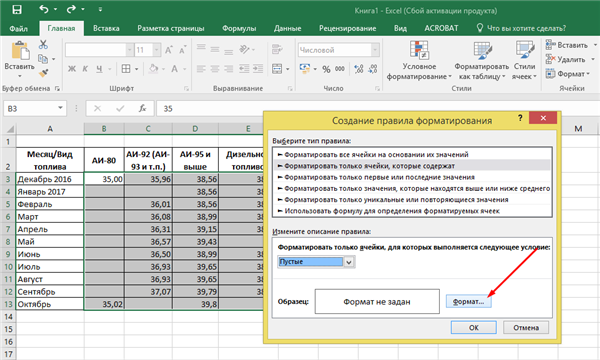Decrease indent
The image size is (600, 360).
244,69
